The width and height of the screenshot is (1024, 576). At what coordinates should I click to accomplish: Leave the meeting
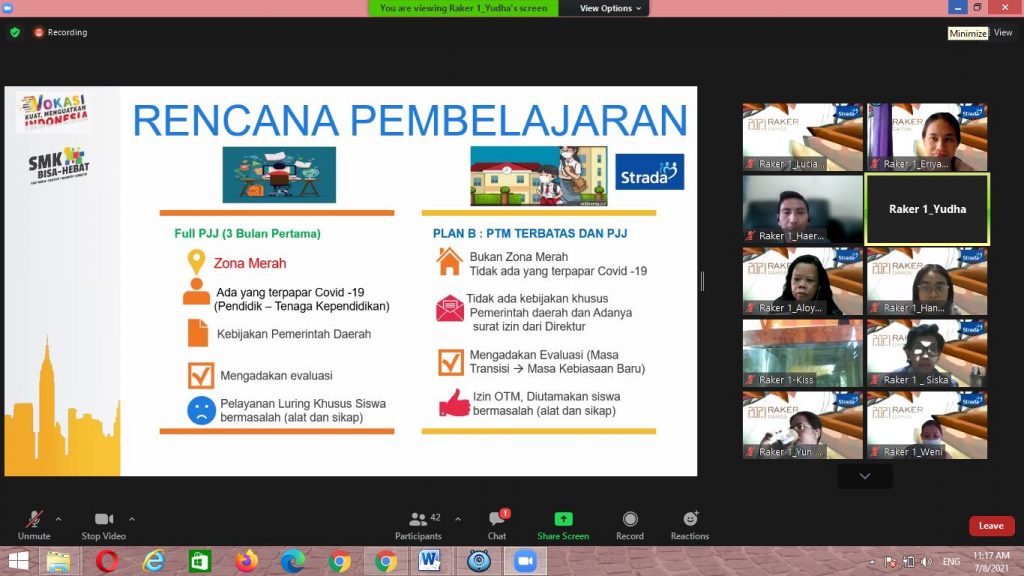click(990, 526)
